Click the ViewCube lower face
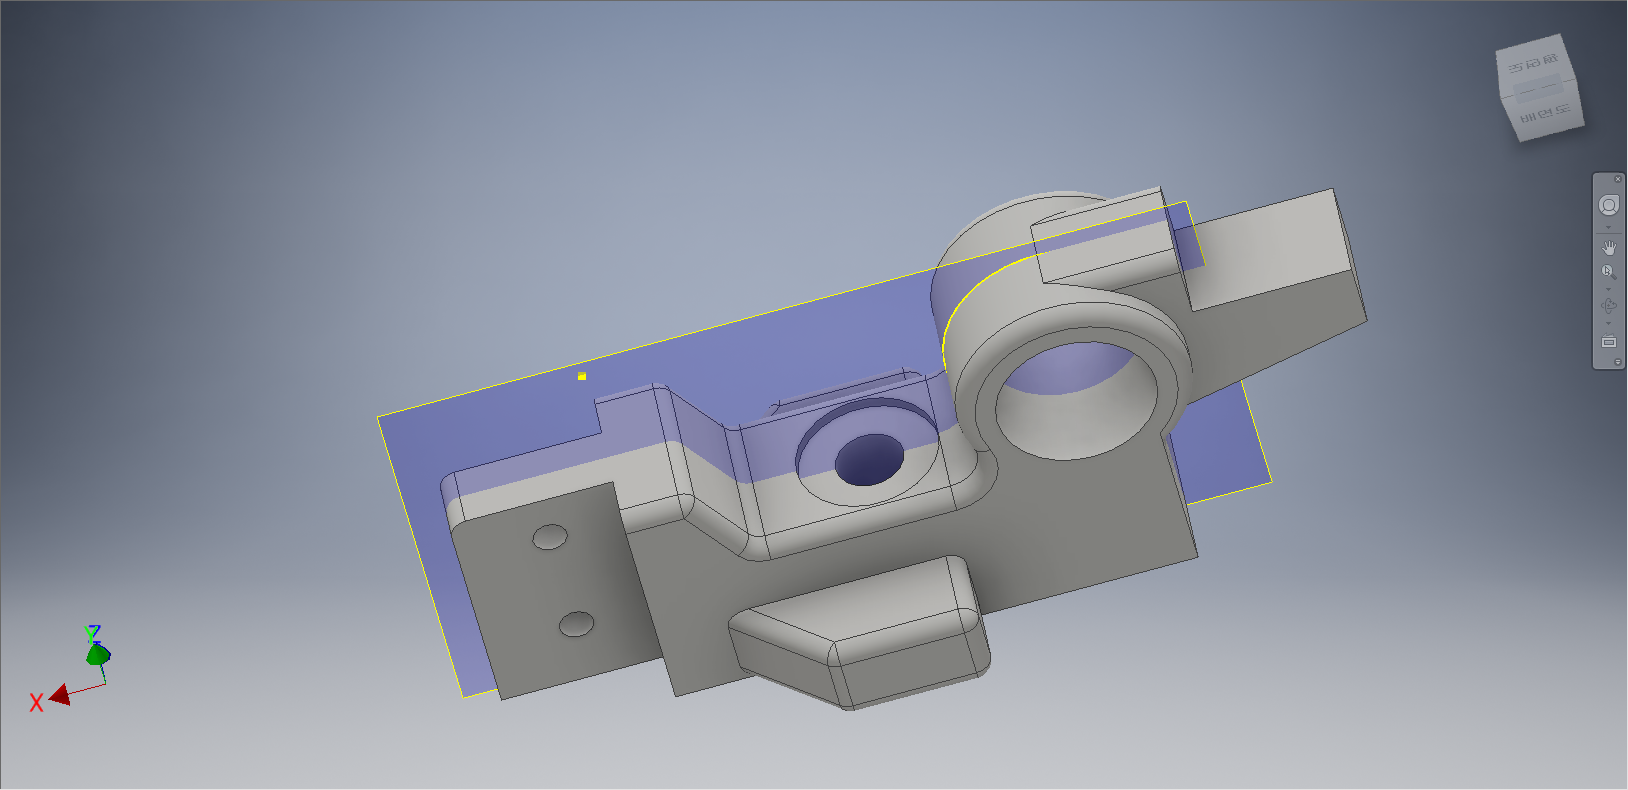 1547,115
